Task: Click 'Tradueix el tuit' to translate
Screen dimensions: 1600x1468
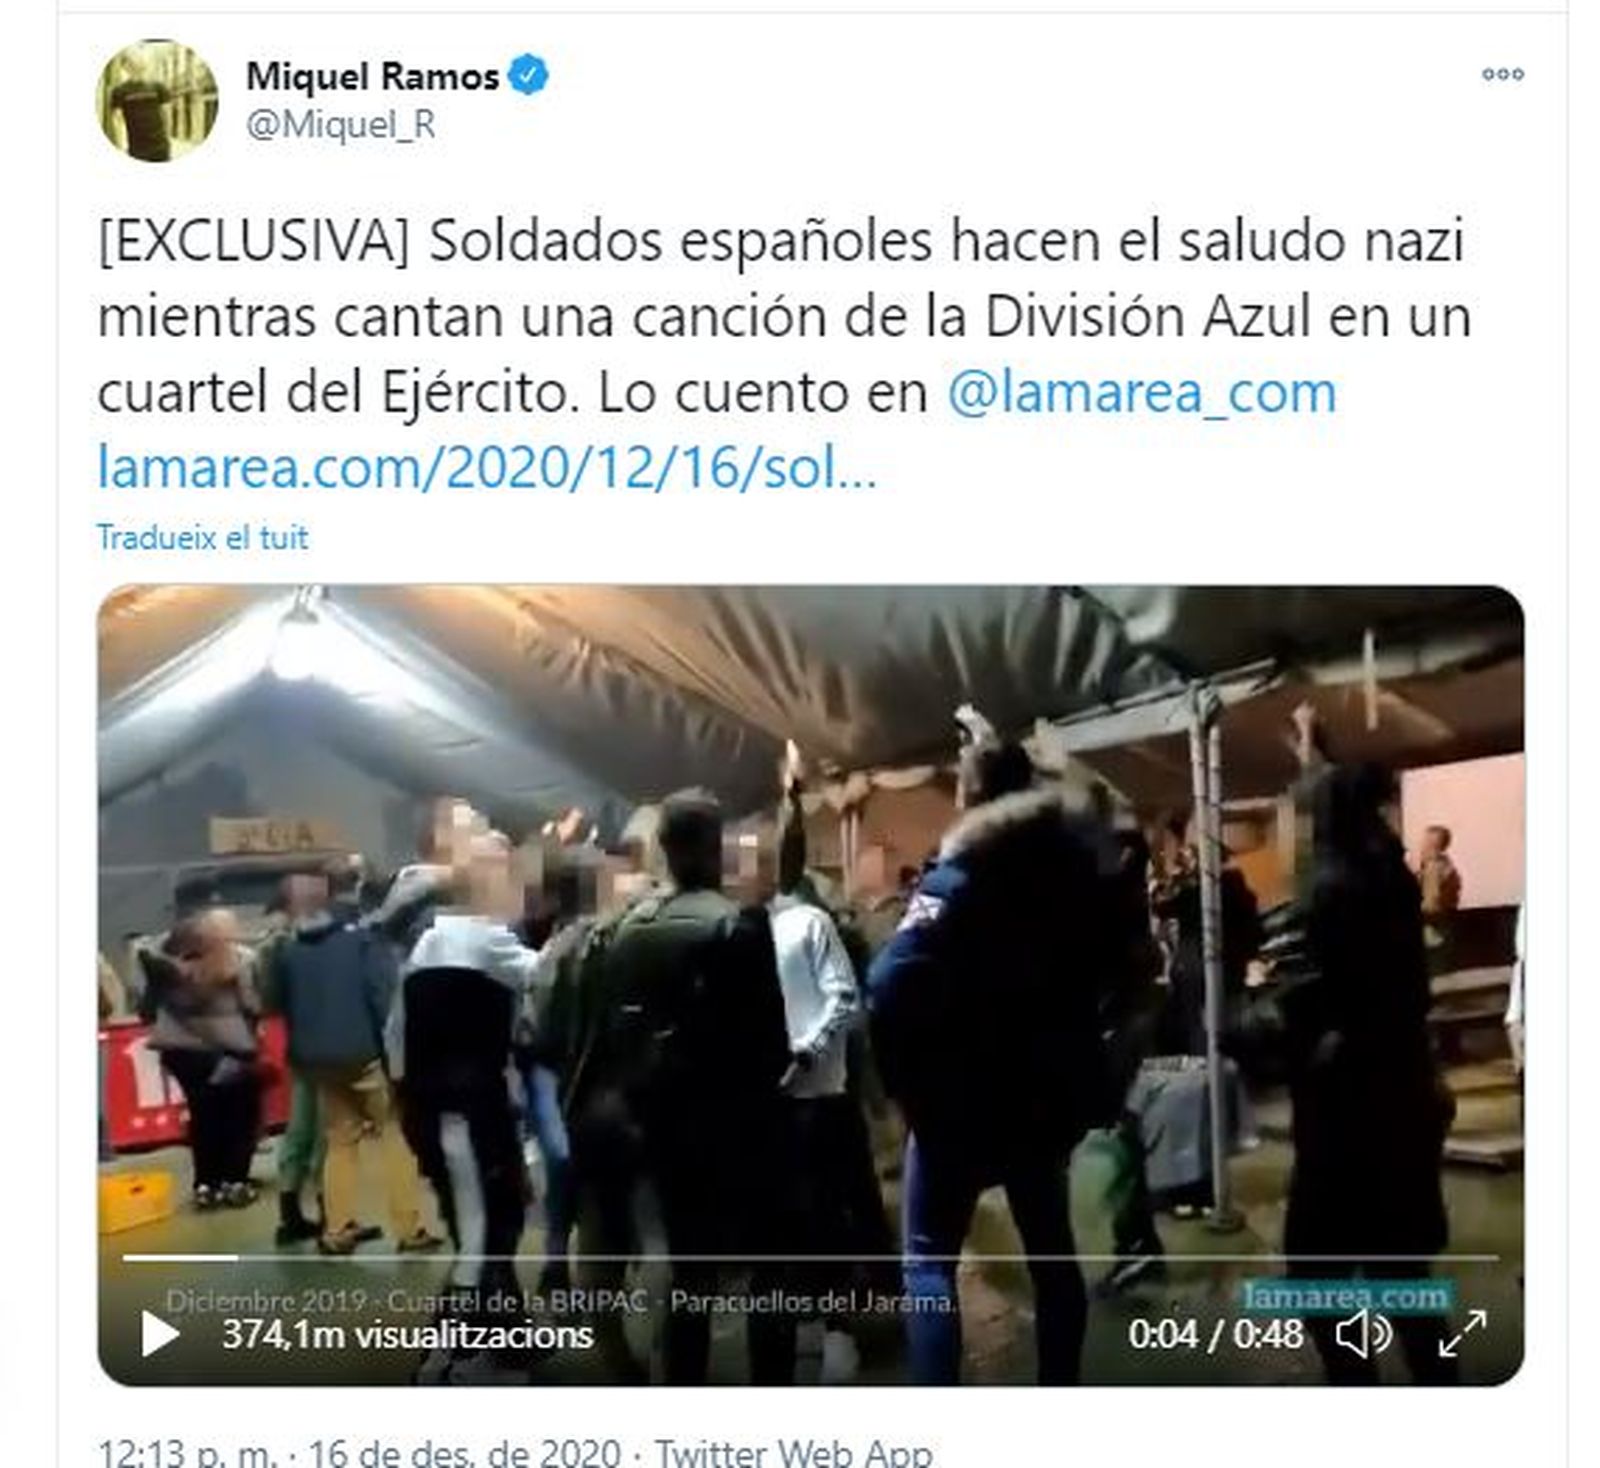Action: (203, 538)
